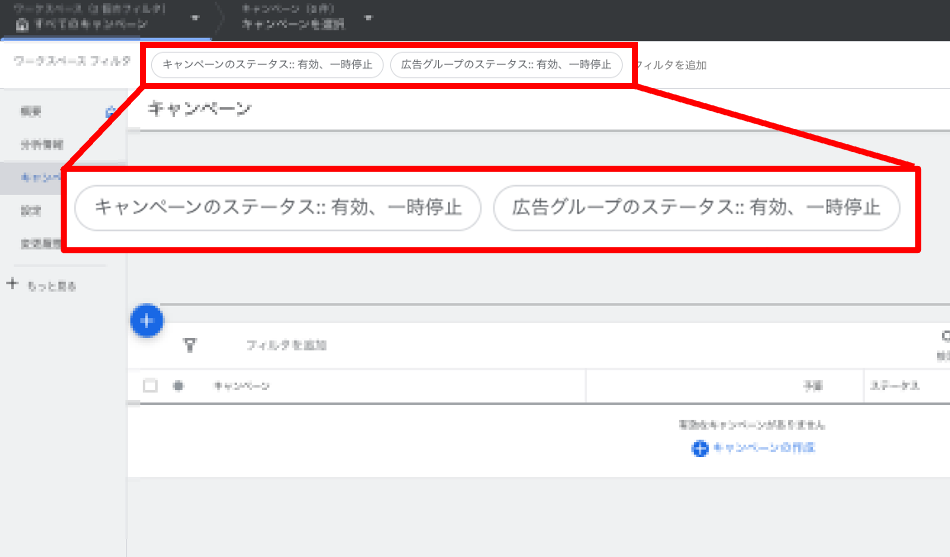Open 概要 in the left sidebar
950x557 pixels.
click(31, 112)
